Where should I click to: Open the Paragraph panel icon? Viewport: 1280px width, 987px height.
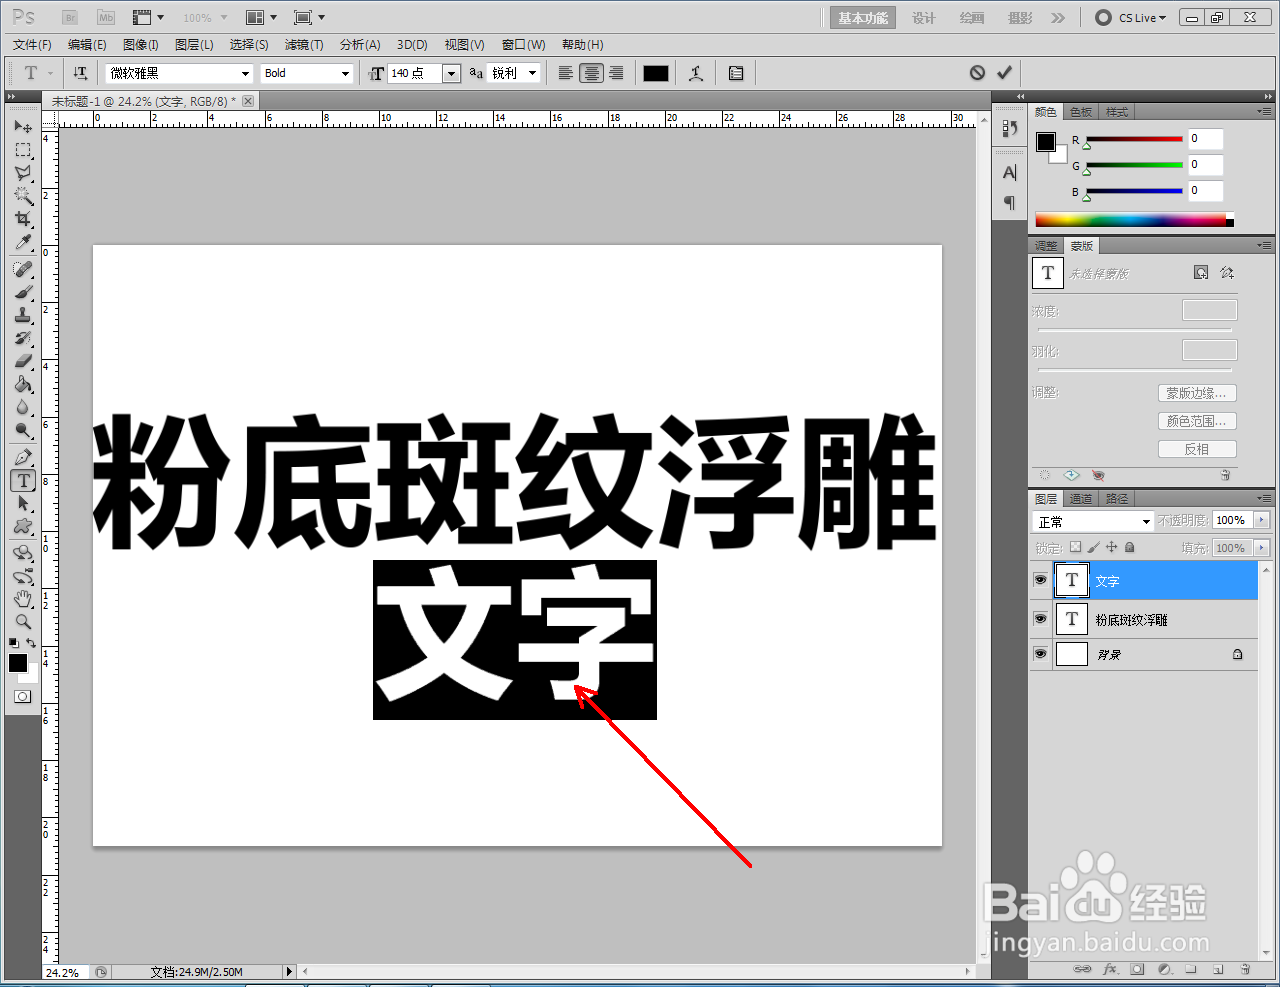pyautogui.click(x=1010, y=203)
